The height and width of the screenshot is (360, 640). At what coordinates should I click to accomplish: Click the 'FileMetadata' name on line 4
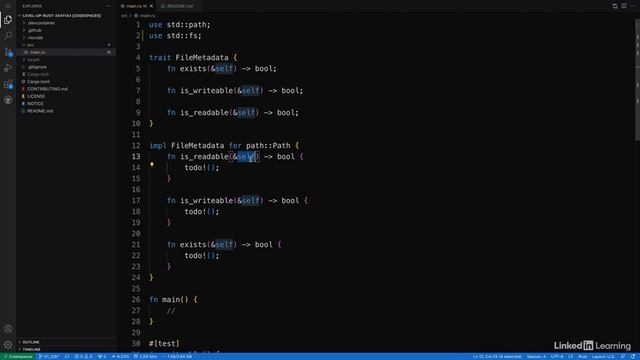(x=202, y=58)
